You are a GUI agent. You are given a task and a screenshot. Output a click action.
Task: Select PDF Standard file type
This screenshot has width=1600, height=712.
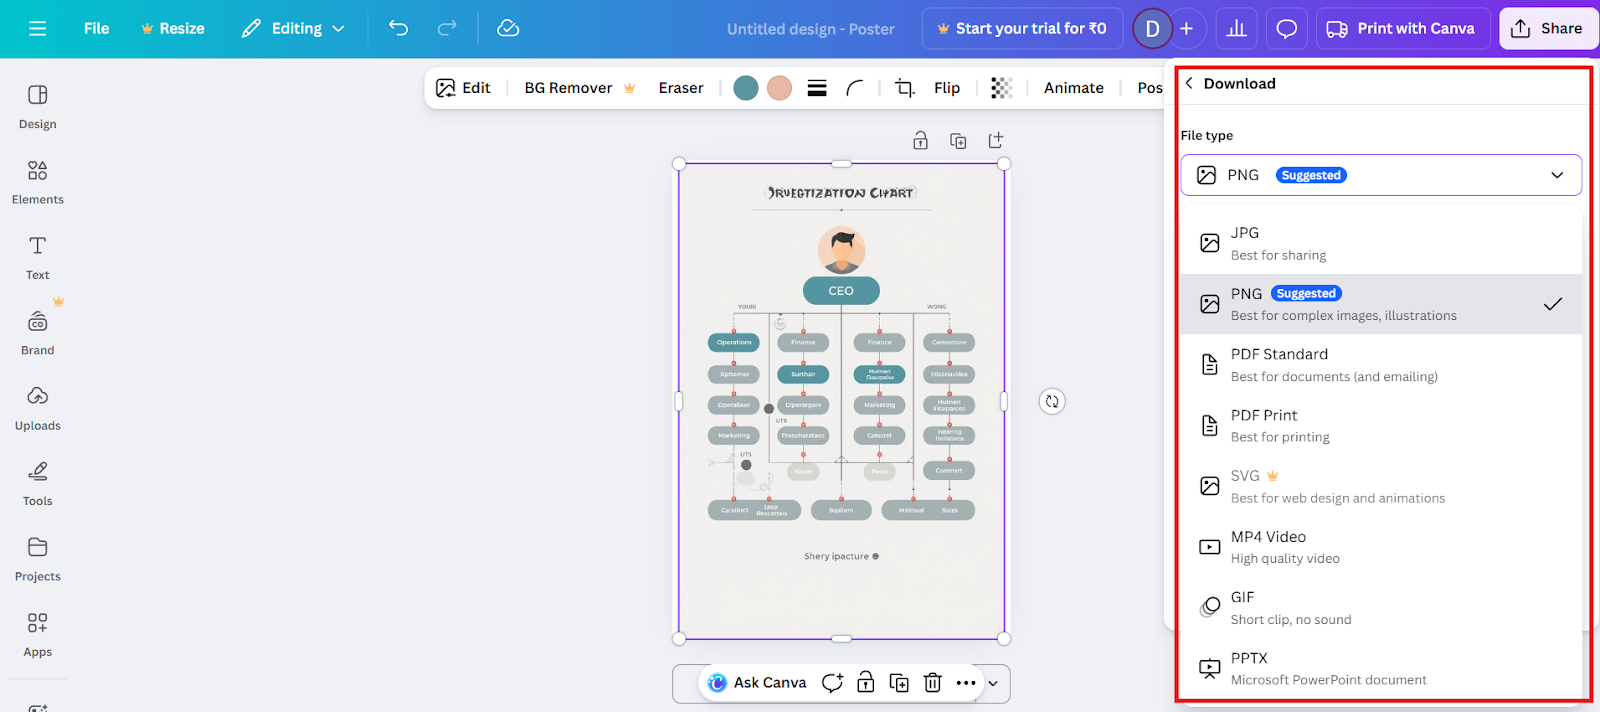tap(1381, 365)
